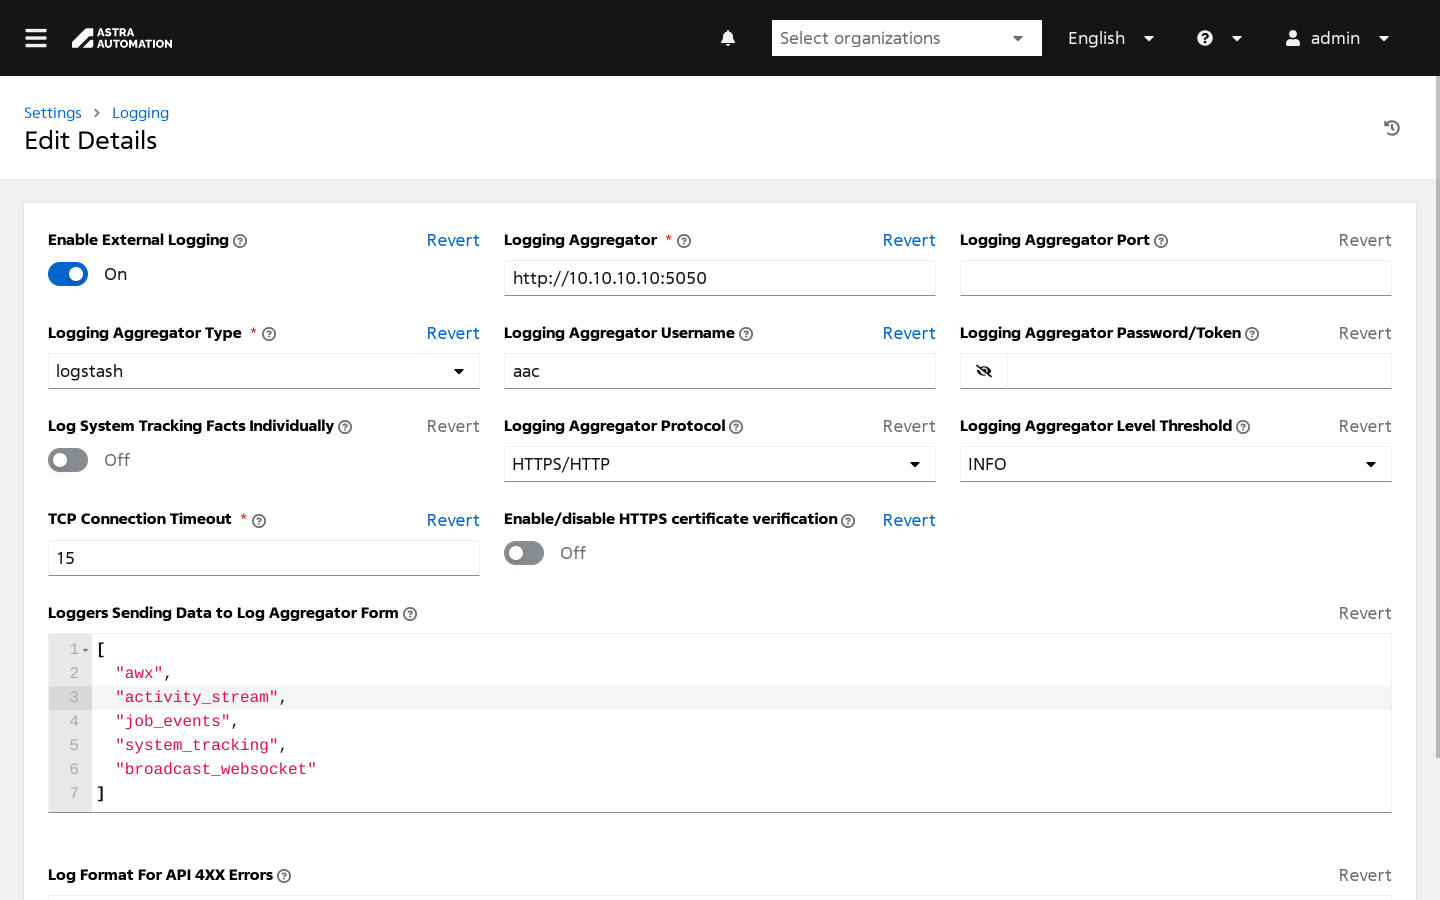Open the English language menu
Viewport: 1440px width, 900px height.
[x=1110, y=38]
